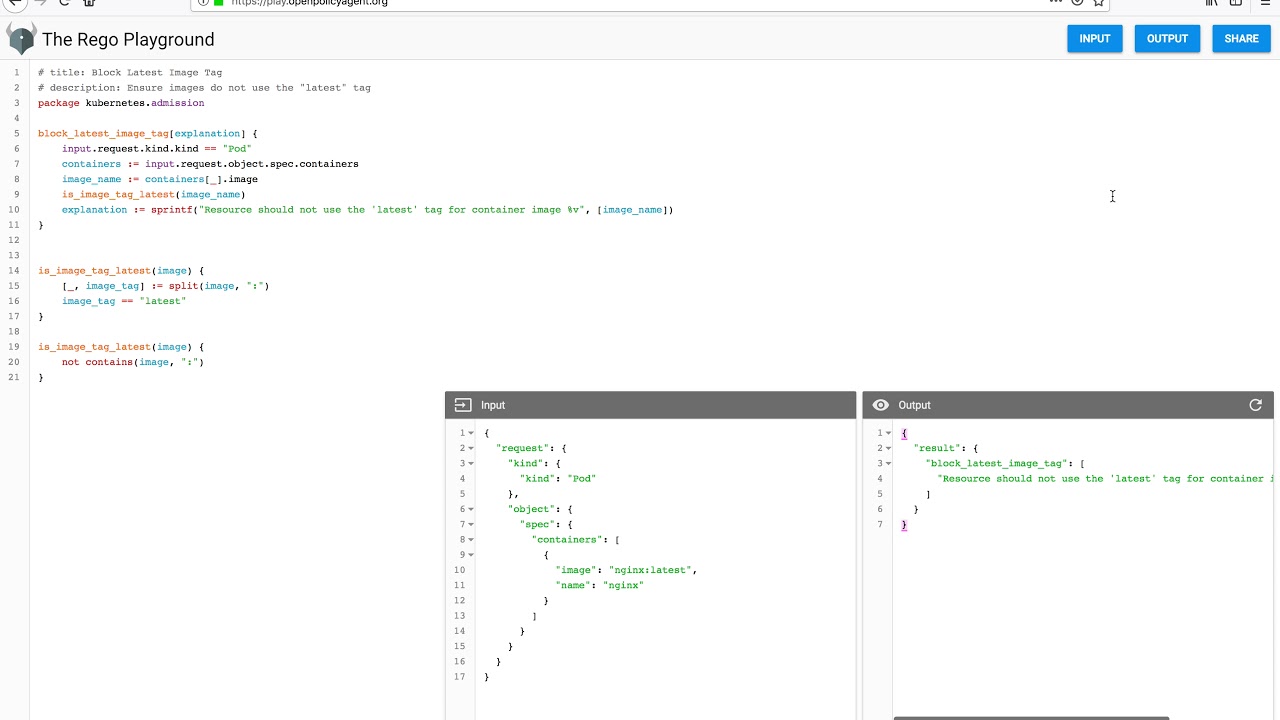The width and height of the screenshot is (1280, 720).
Task: Collapse the Input "kind" object fold arrow on line 3
Action: pos(471,464)
